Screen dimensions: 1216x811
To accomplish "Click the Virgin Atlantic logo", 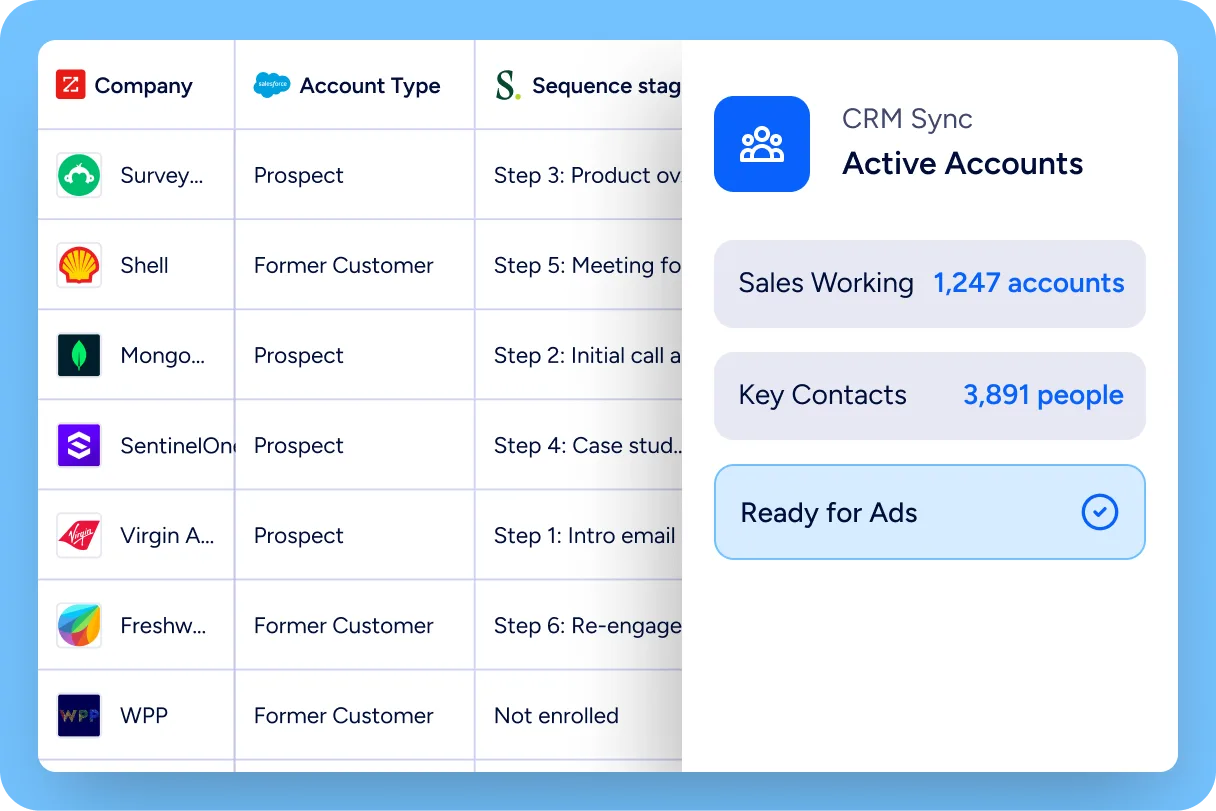I will coord(79,535).
